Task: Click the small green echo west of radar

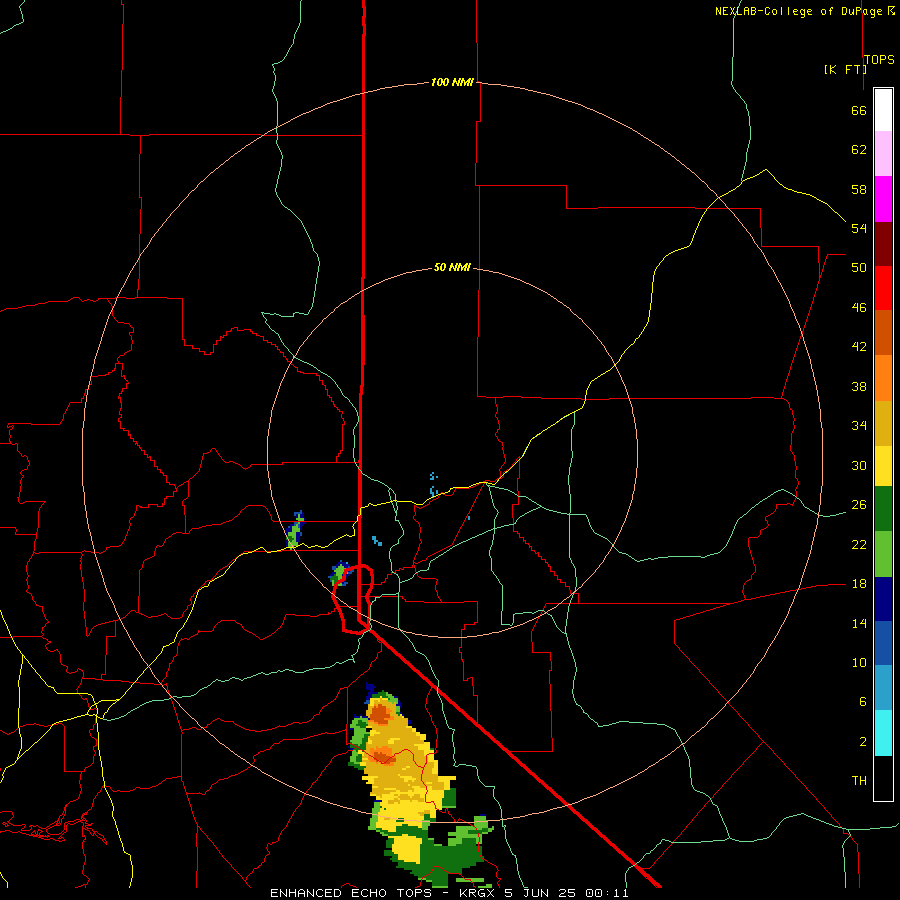Action: 294,532
